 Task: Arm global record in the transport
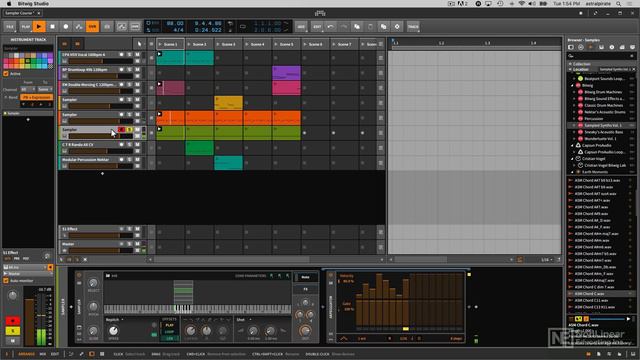tap(66, 27)
